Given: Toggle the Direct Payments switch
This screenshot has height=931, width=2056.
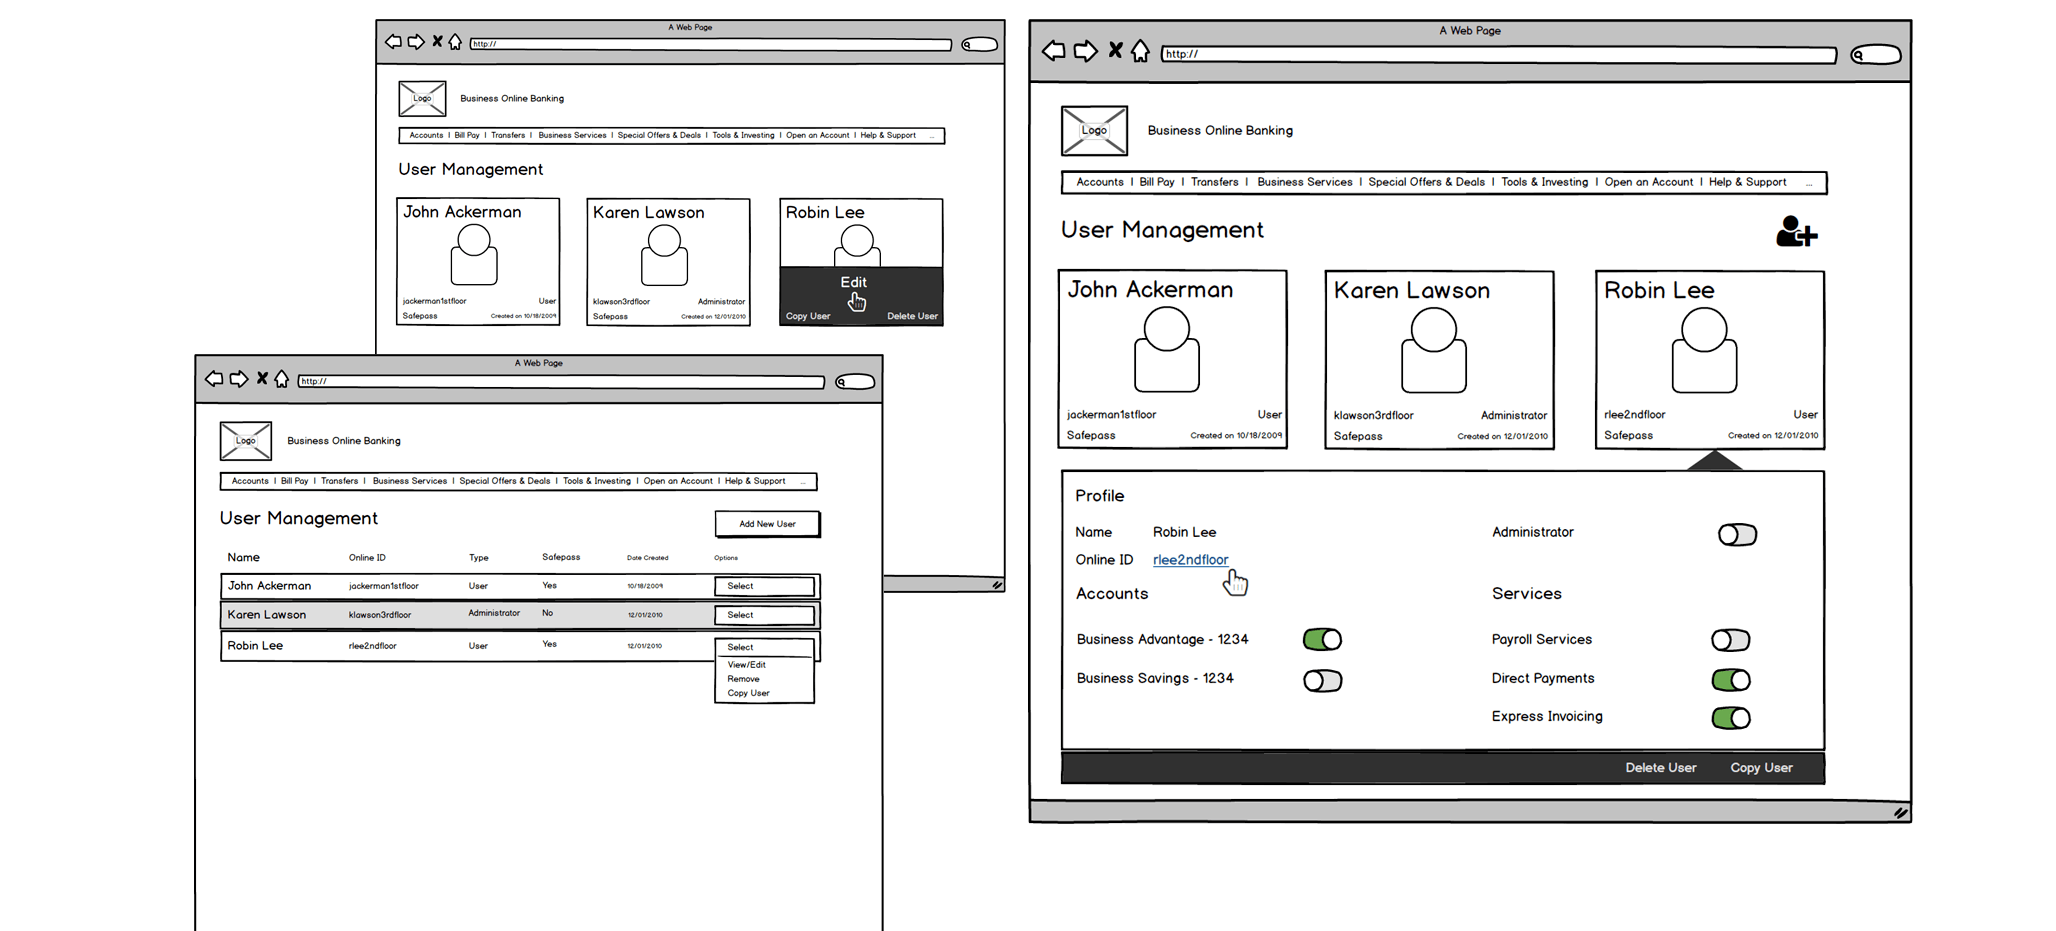Looking at the screenshot, I should (x=1731, y=680).
